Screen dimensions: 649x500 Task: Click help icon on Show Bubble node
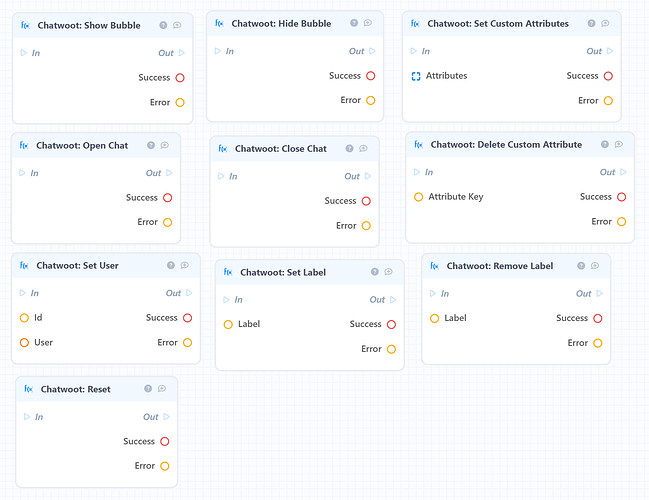pyautogui.click(x=163, y=25)
